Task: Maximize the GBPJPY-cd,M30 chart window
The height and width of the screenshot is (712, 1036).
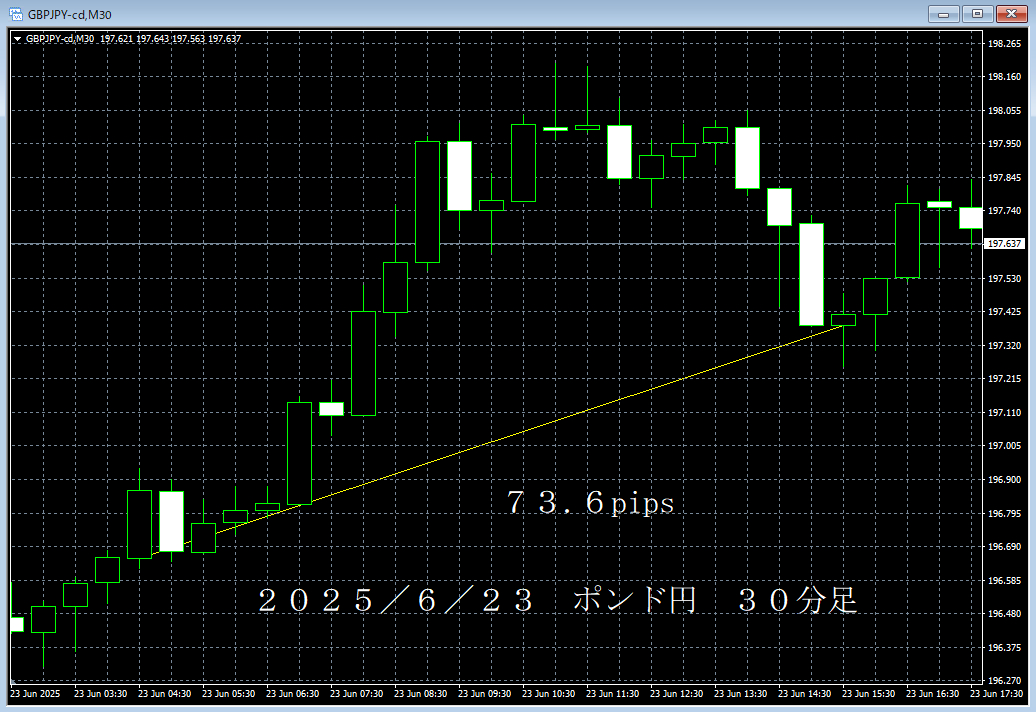Action: pos(977,13)
